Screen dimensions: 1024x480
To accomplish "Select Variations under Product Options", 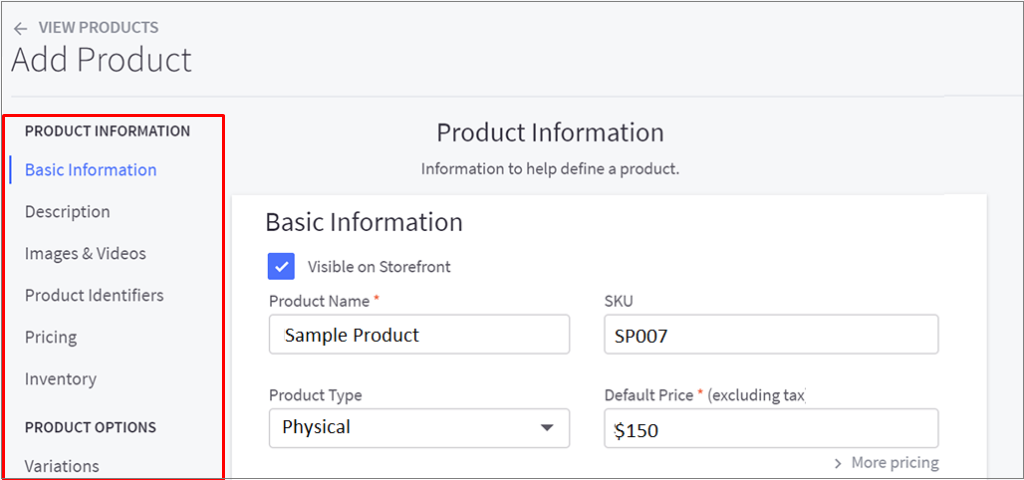I will pyautogui.click(x=62, y=466).
